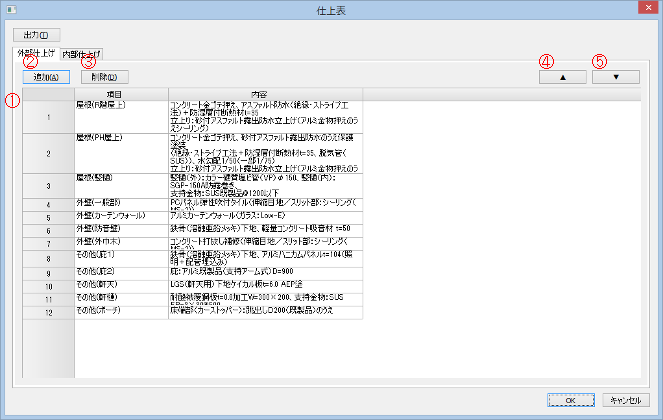Click the 項目 column header
This screenshot has width=663, height=420.
pyautogui.click(x=121, y=94)
